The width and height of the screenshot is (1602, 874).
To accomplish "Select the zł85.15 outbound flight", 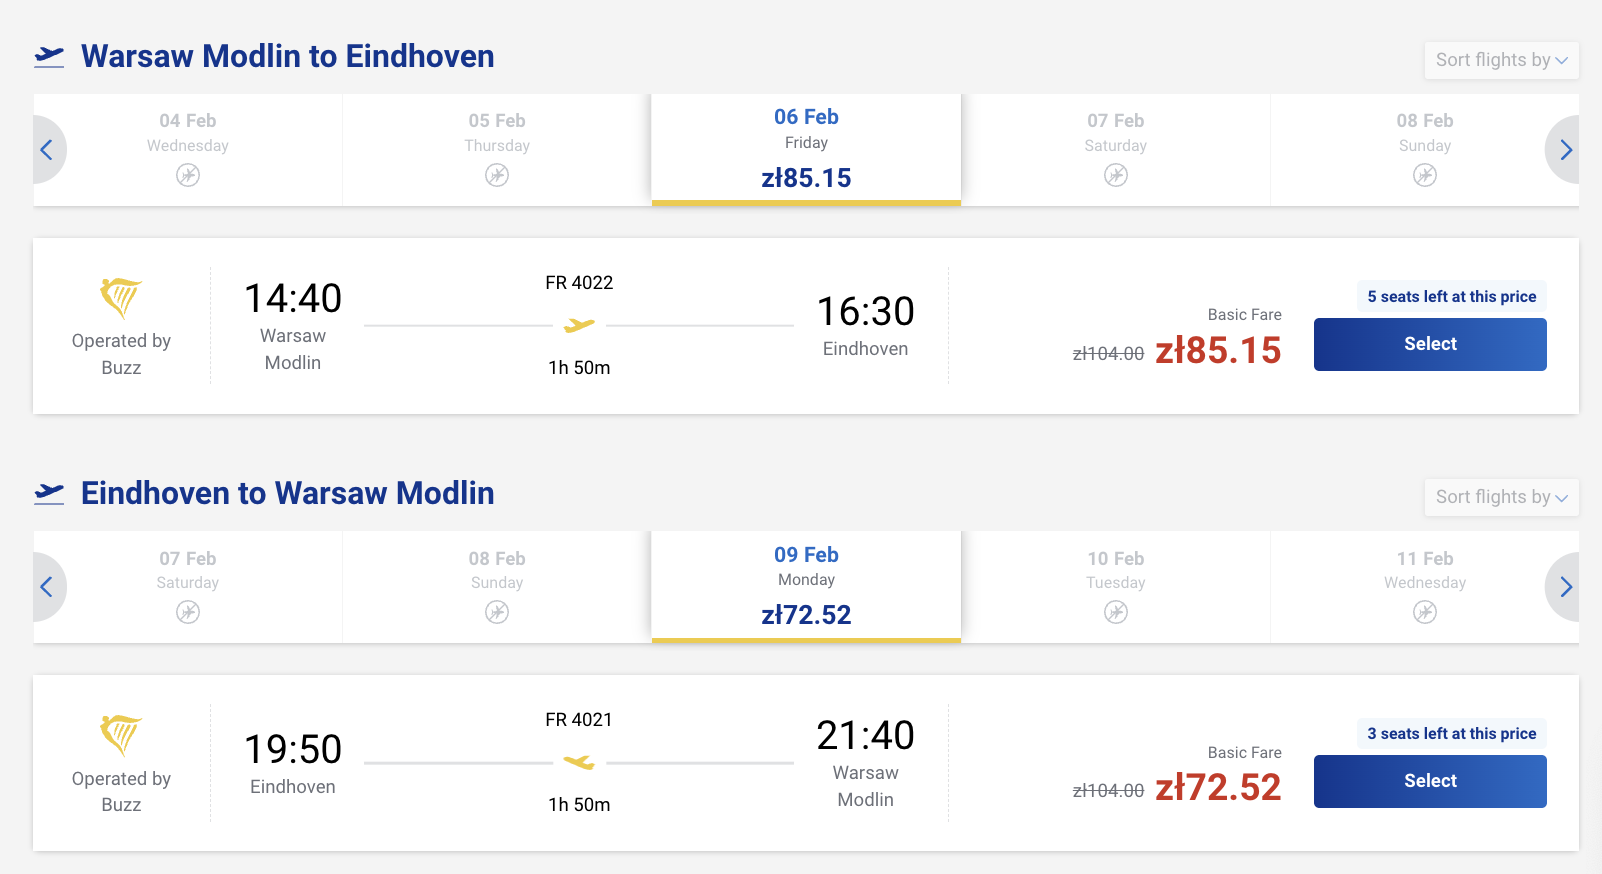I will [x=1430, y=344].
